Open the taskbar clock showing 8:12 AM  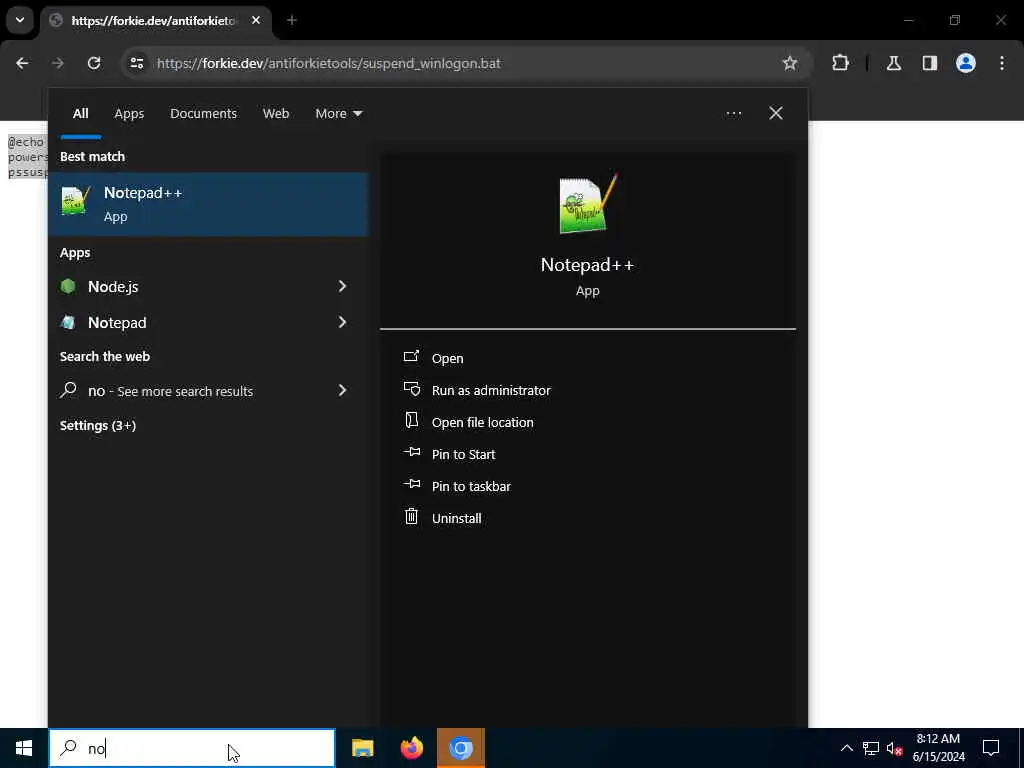point(938,748)
